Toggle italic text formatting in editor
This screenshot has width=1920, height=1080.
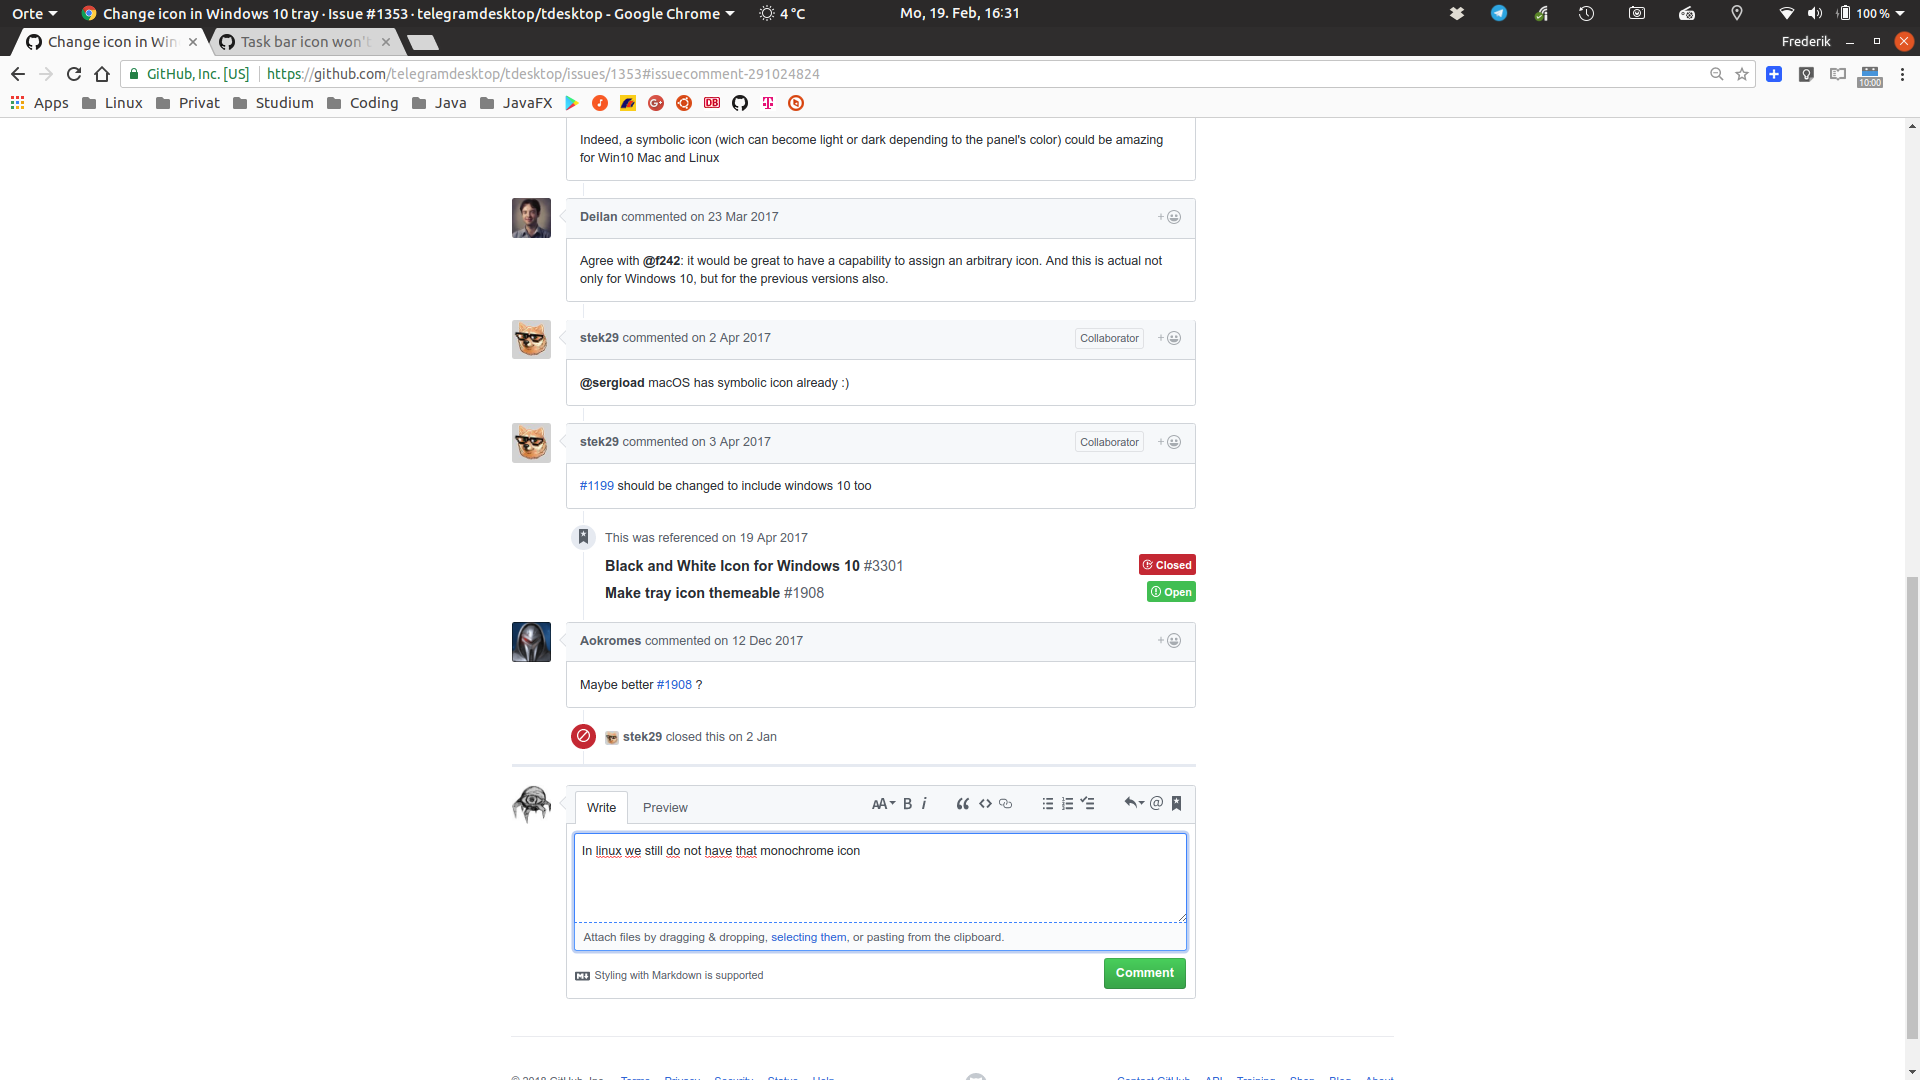(924, 804)
